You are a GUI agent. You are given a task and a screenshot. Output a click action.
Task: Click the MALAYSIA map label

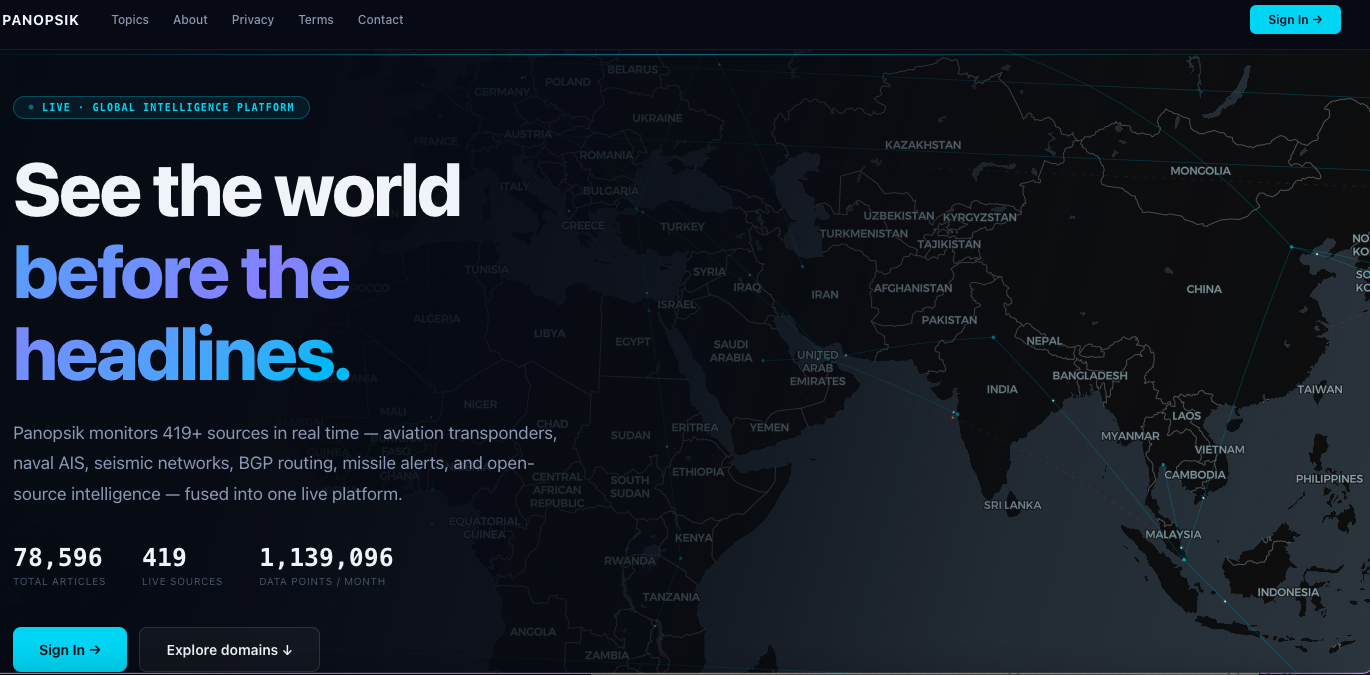point(1173,535)
